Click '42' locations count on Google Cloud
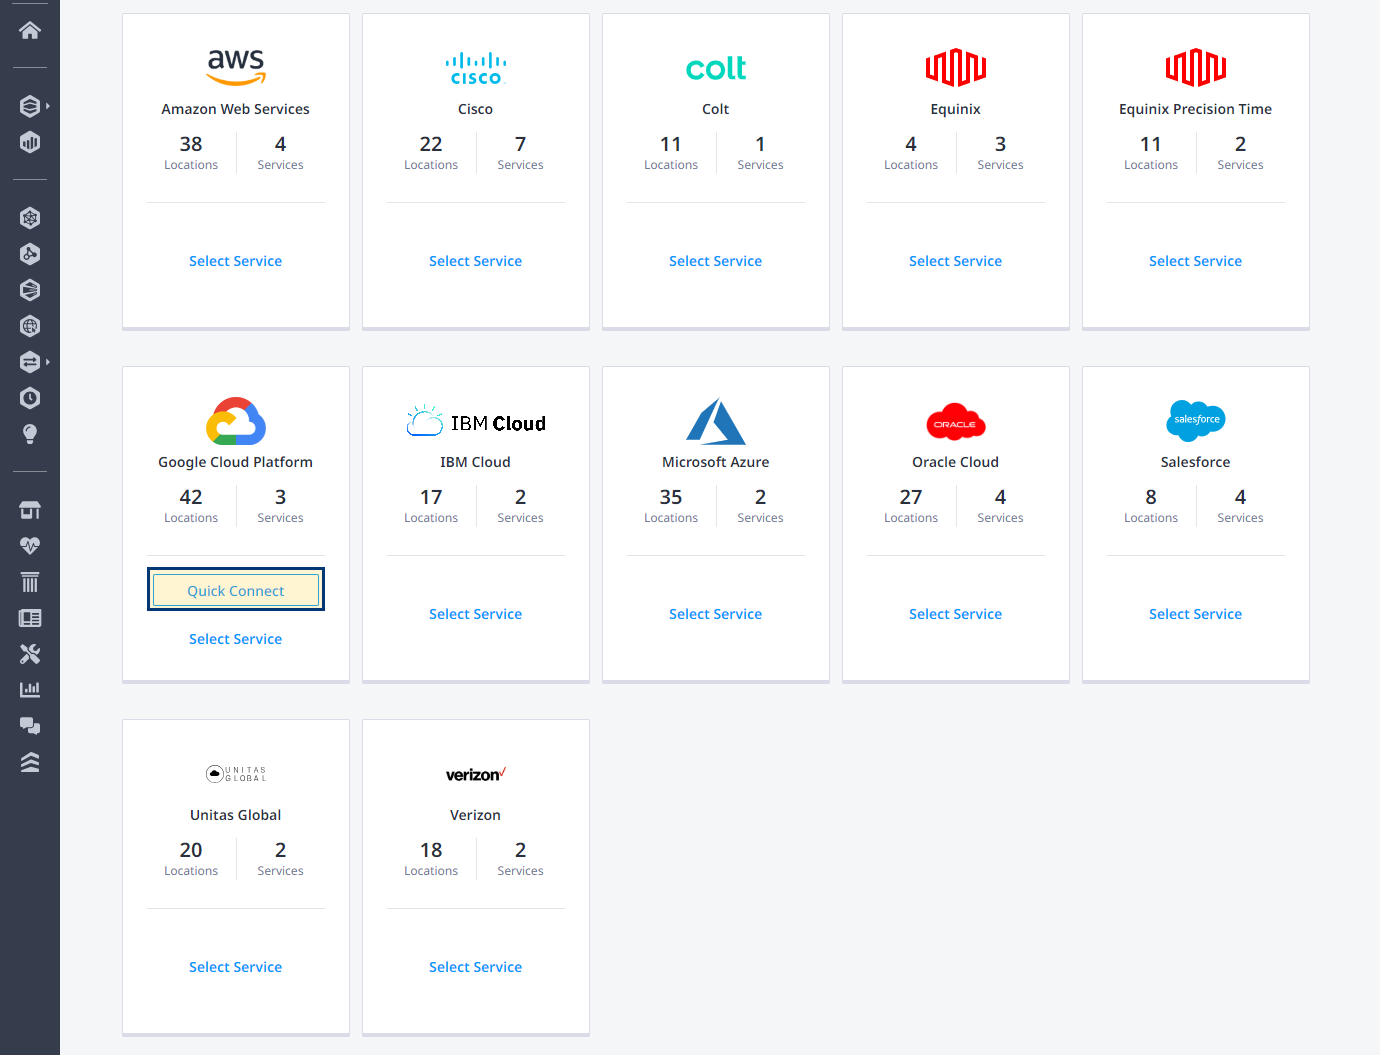 pyautogui.click(x=191, y=497)
